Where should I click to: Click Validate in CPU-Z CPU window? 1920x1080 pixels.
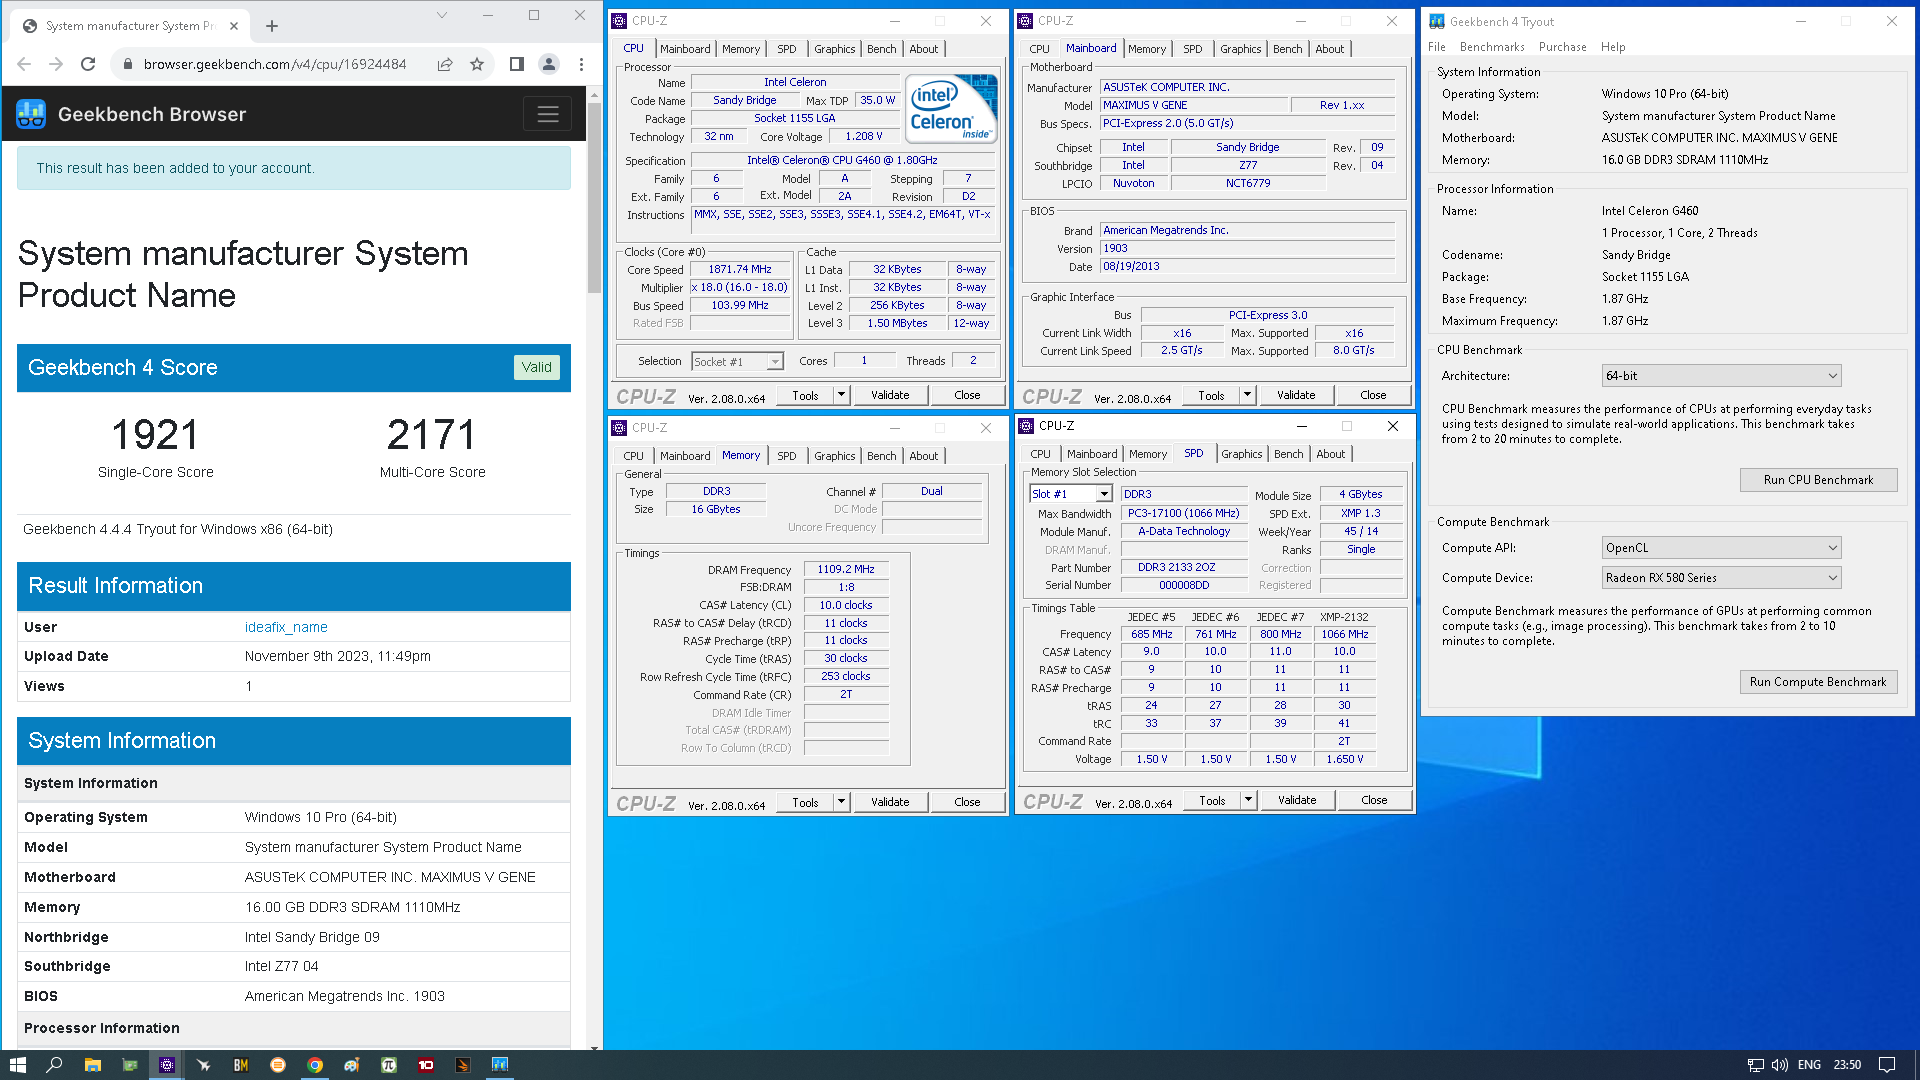(890, 395)
